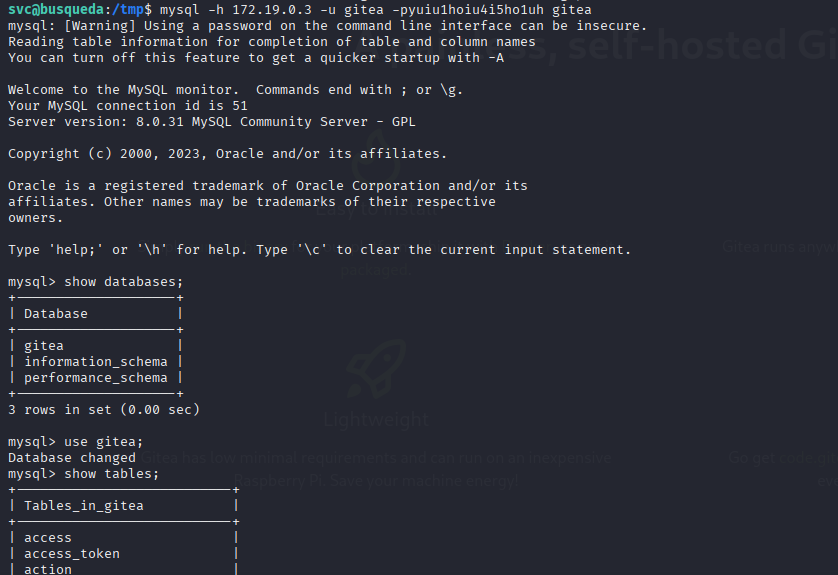Screen dimensions: 838x575
Task: Click the insecure password warning line
Action: (328, 26)
